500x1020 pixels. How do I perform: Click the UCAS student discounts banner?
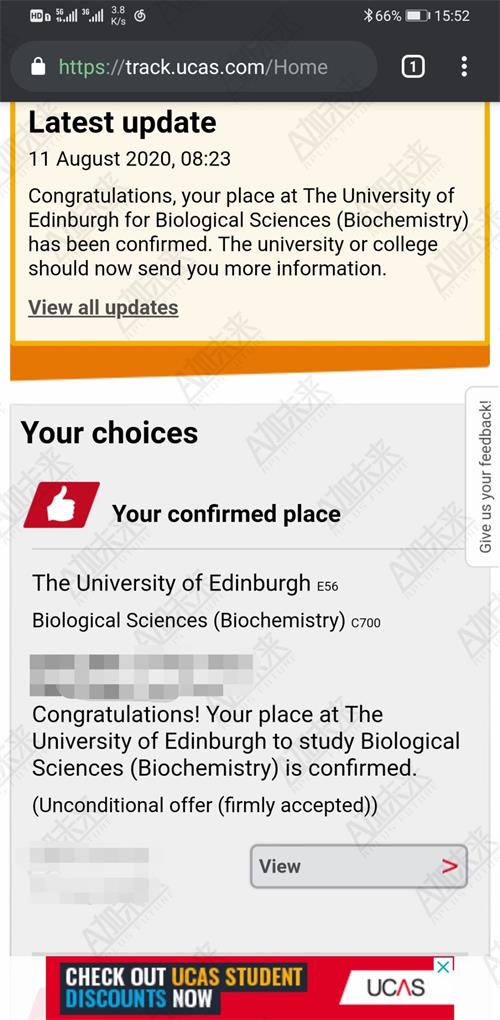click(x=250, y=987)
